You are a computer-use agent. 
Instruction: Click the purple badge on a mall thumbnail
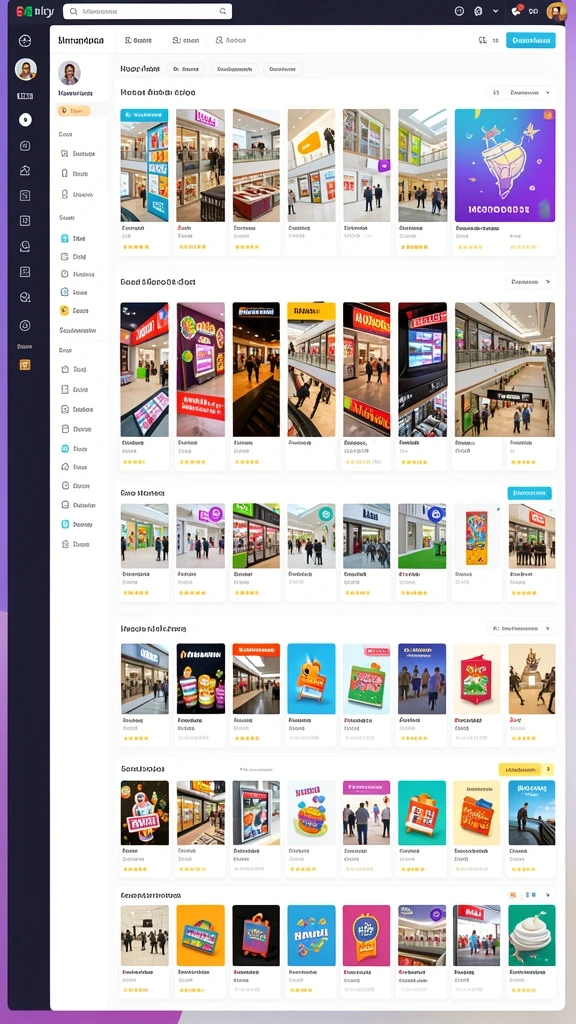click(x=384, y=166)
